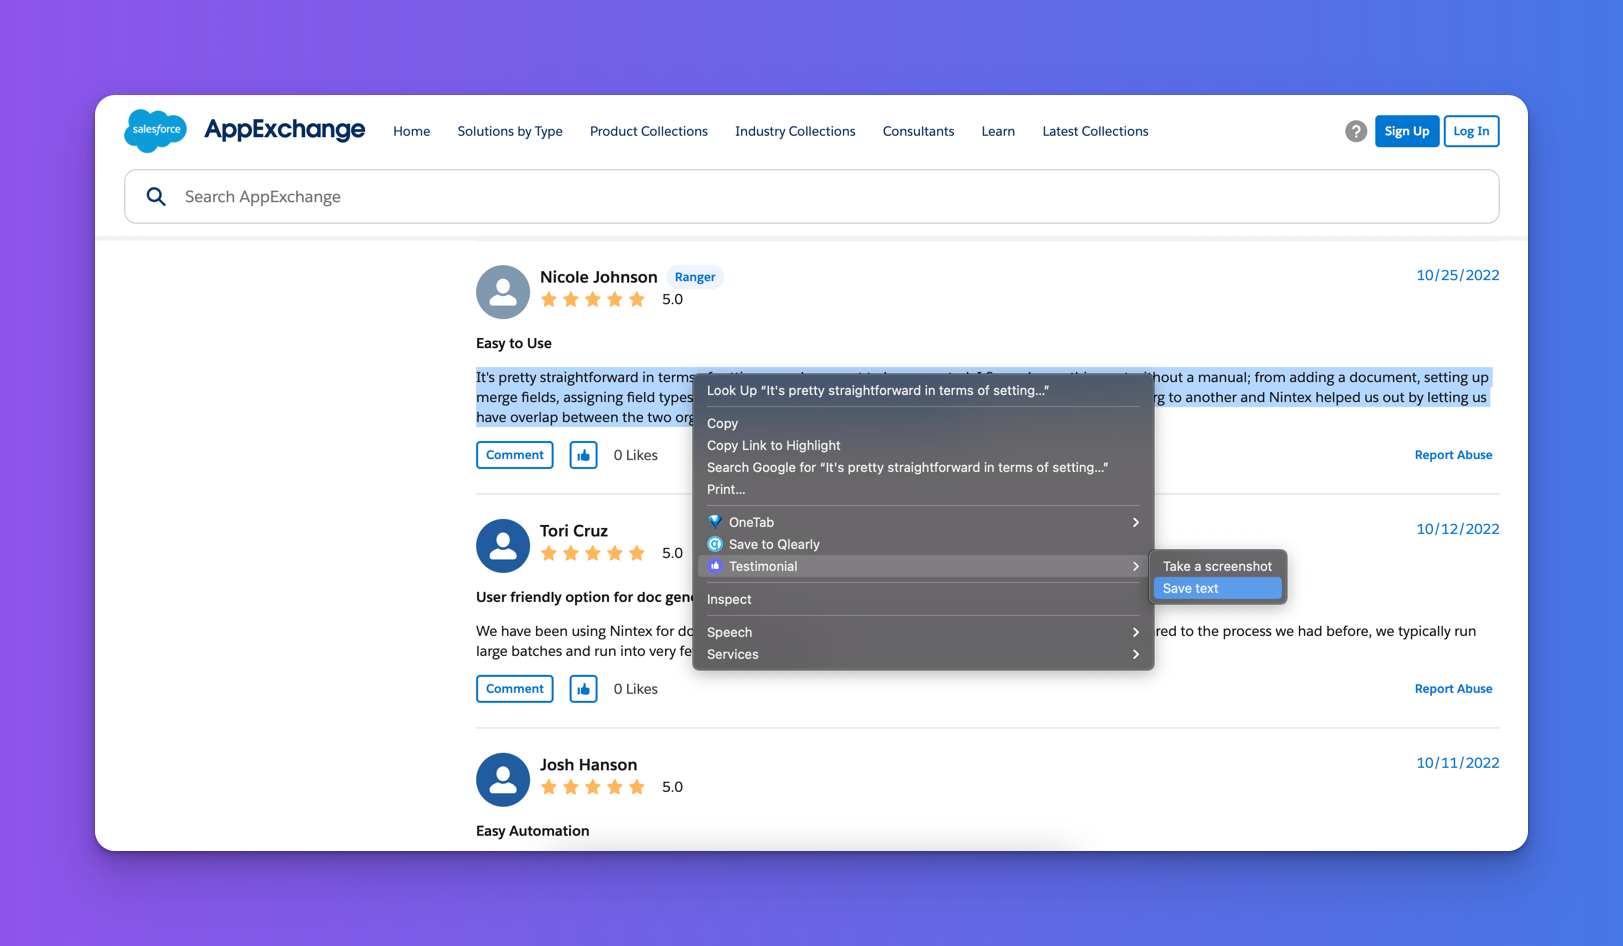The image size is (1623, 946).
Task: Click the Sign Up button
Action: tap(1406, 131)
